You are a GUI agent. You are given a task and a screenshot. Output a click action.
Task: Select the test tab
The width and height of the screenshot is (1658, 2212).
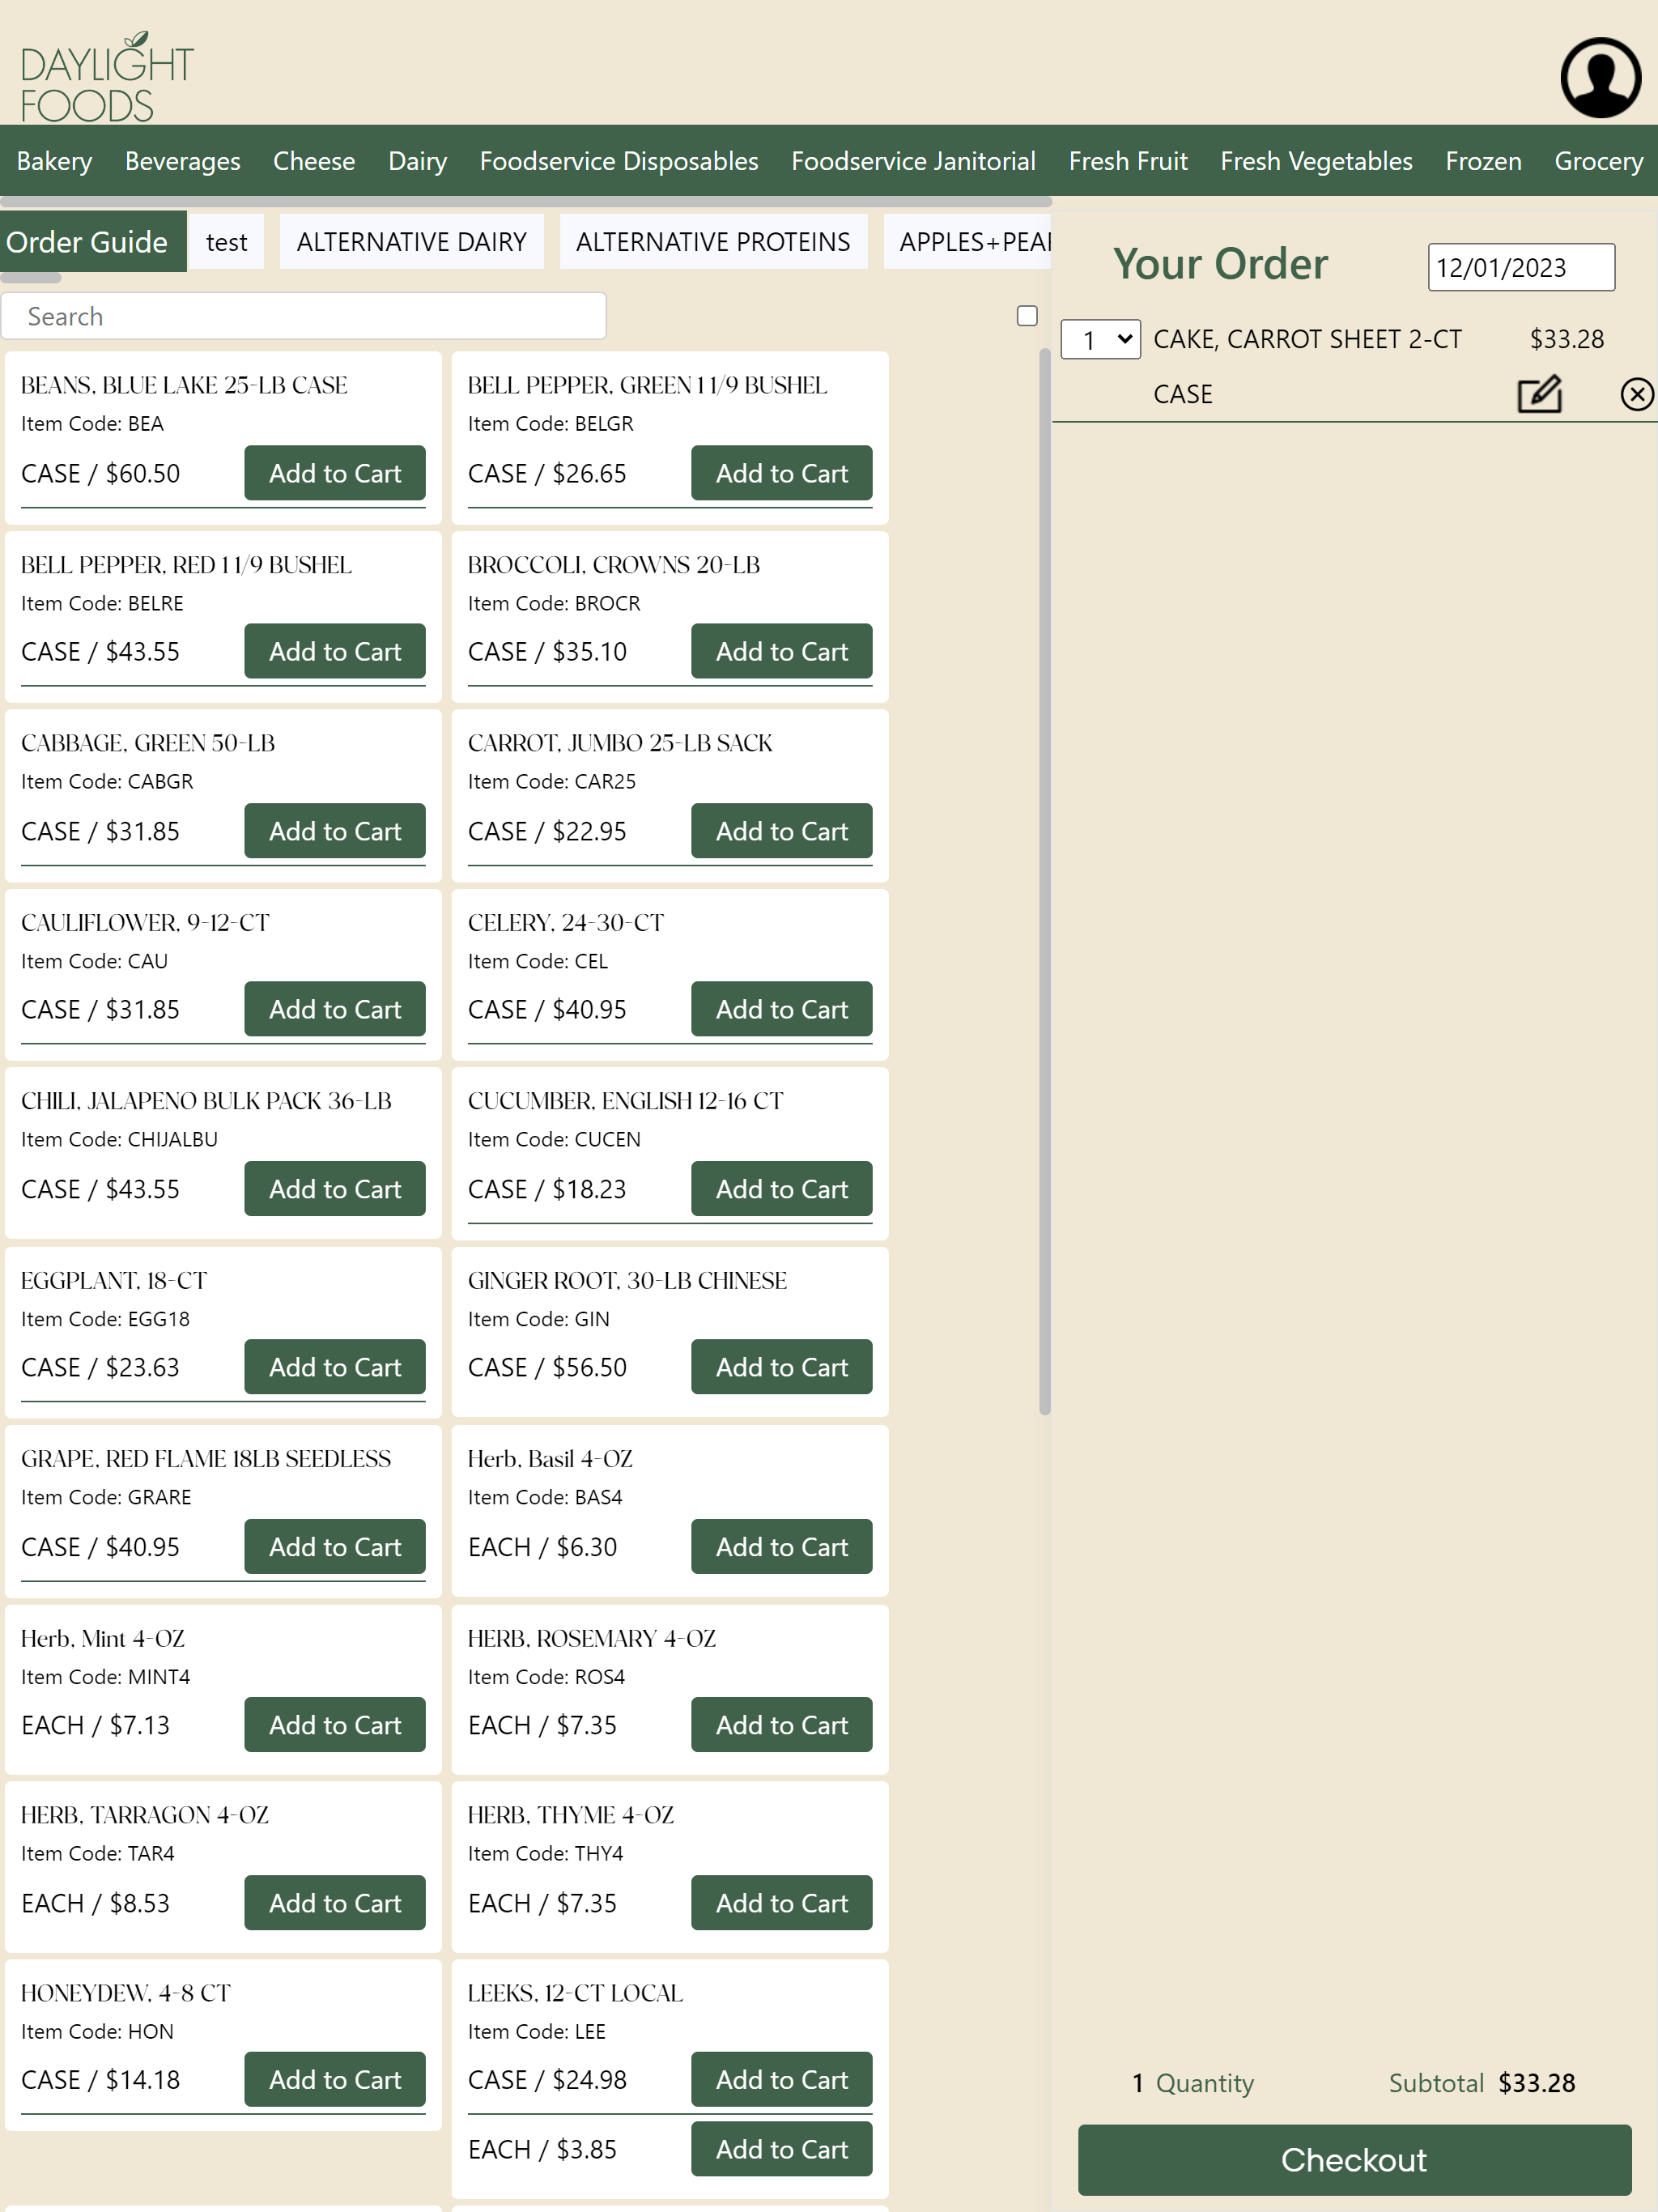[227, 242]
